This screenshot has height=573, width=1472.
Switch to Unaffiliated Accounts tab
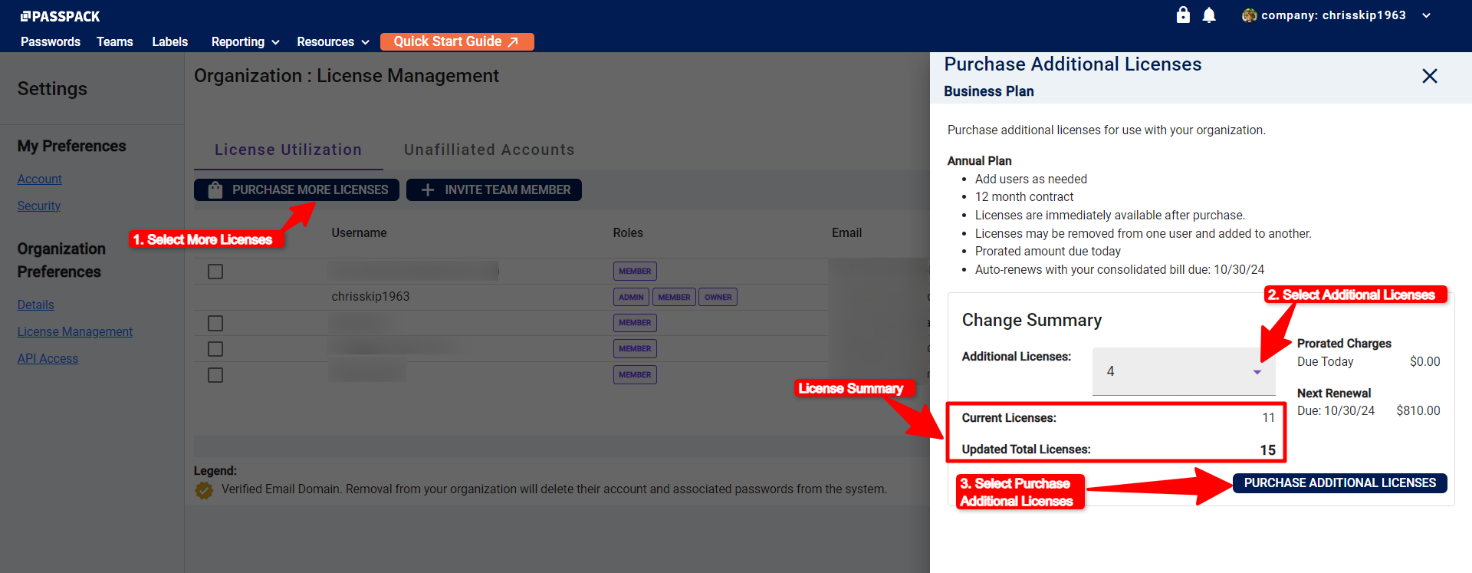pos(489,150)
